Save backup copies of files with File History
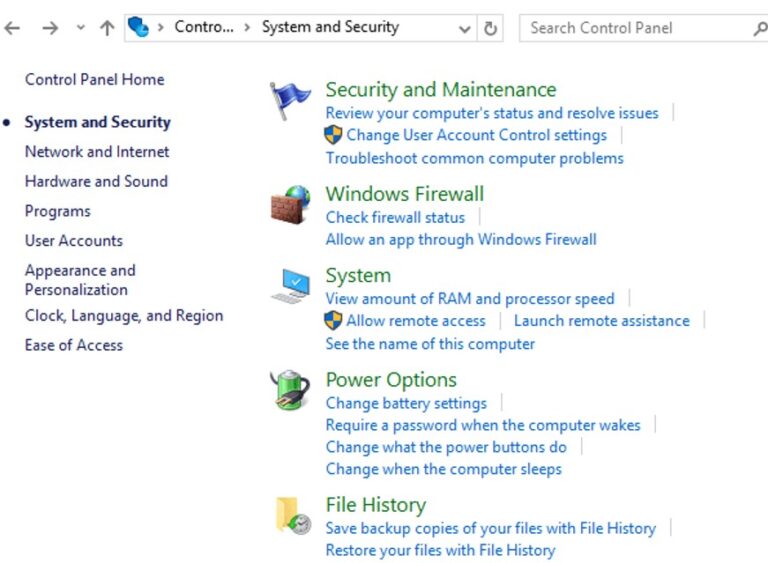 491,528
